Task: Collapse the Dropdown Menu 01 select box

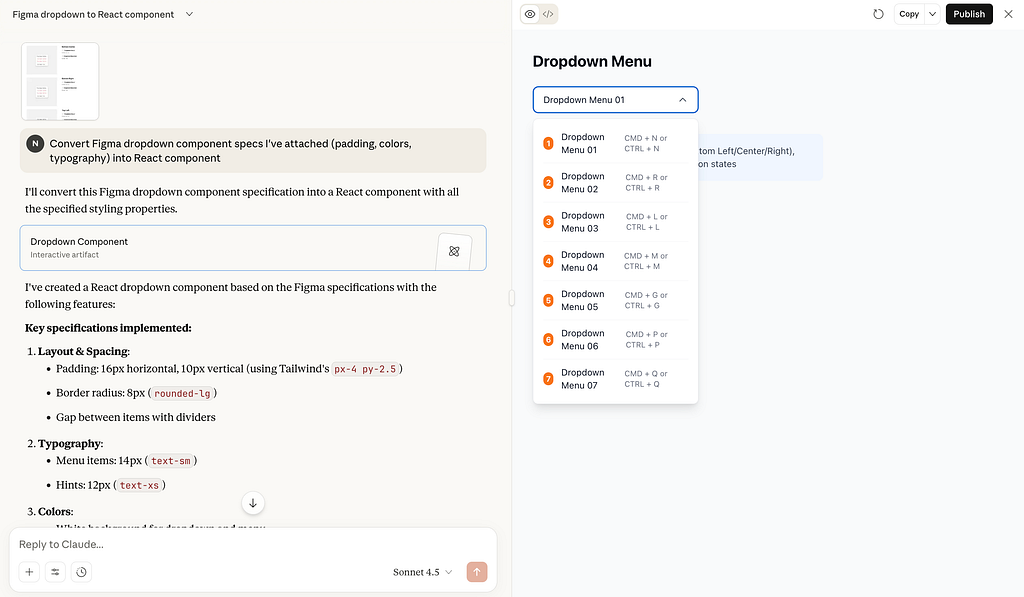Action: pyautogui.click(x=615, y=100)
